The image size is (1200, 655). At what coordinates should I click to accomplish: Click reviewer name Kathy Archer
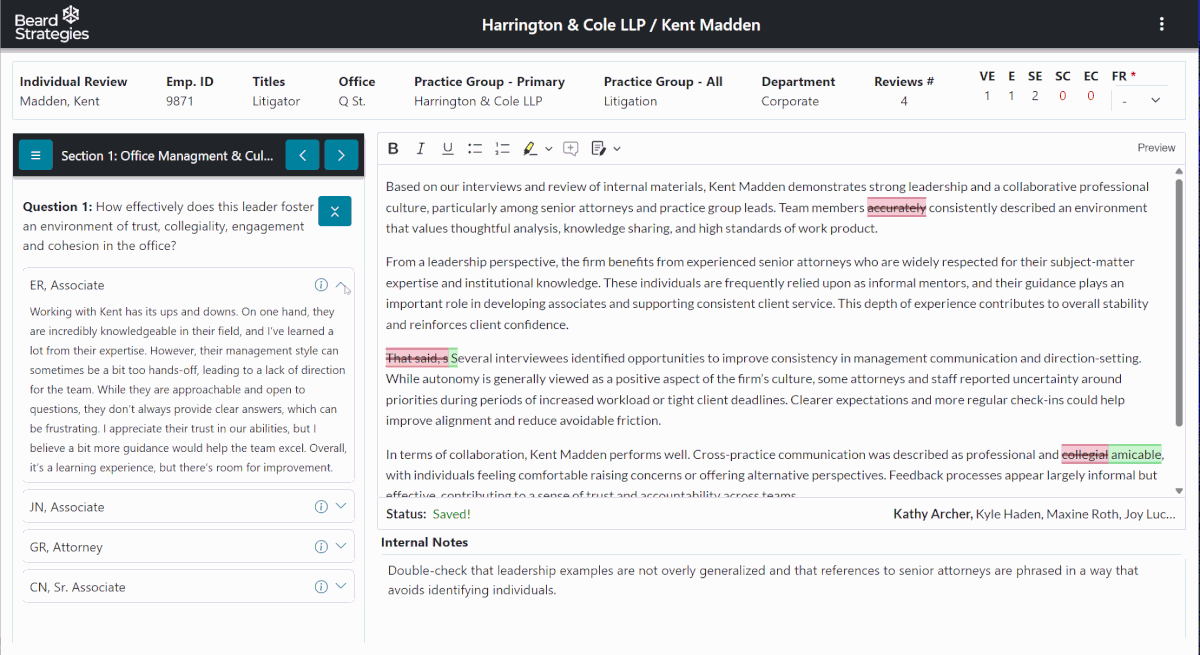click(932, 514)
